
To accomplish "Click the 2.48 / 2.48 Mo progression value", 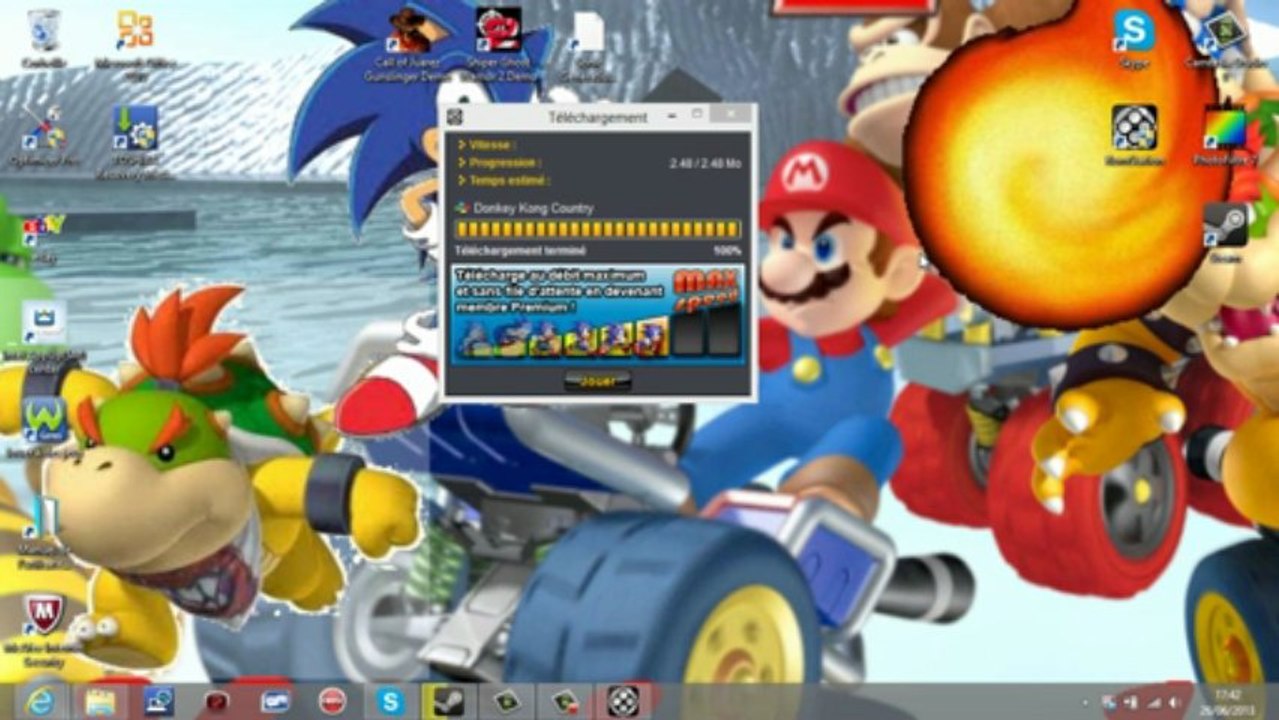I will tap(705, 162).
